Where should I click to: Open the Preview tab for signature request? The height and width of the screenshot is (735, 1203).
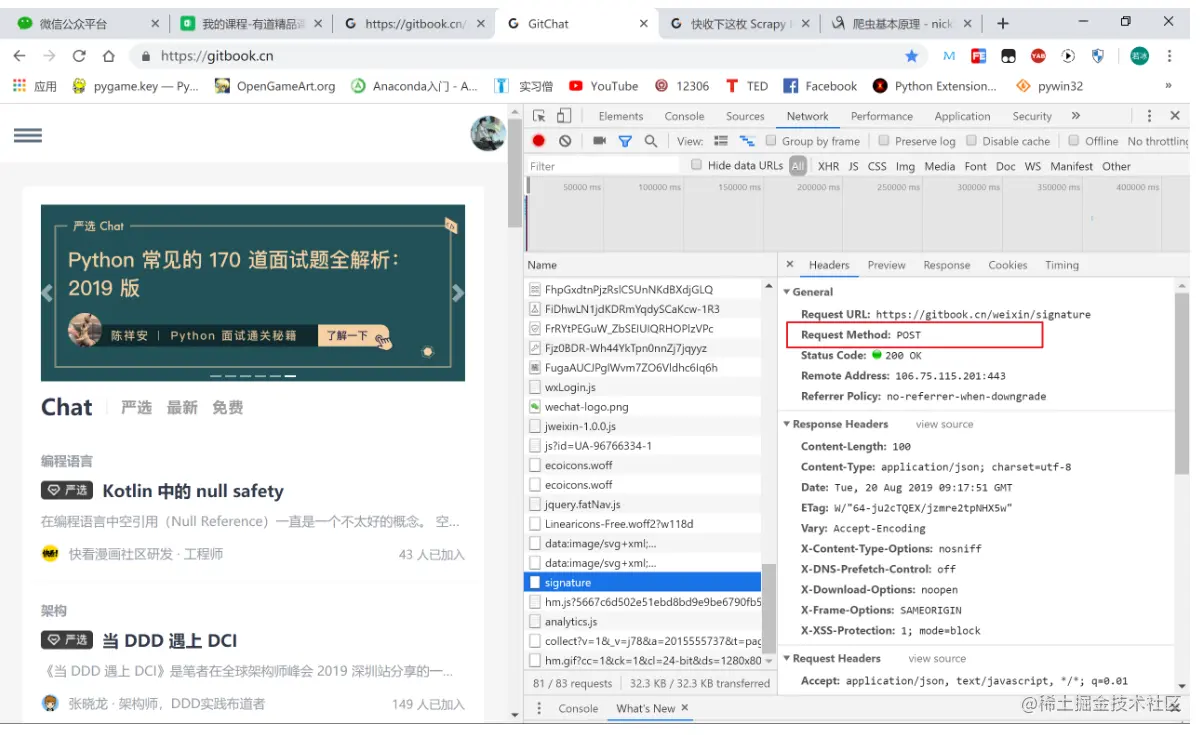click(886, 265)
